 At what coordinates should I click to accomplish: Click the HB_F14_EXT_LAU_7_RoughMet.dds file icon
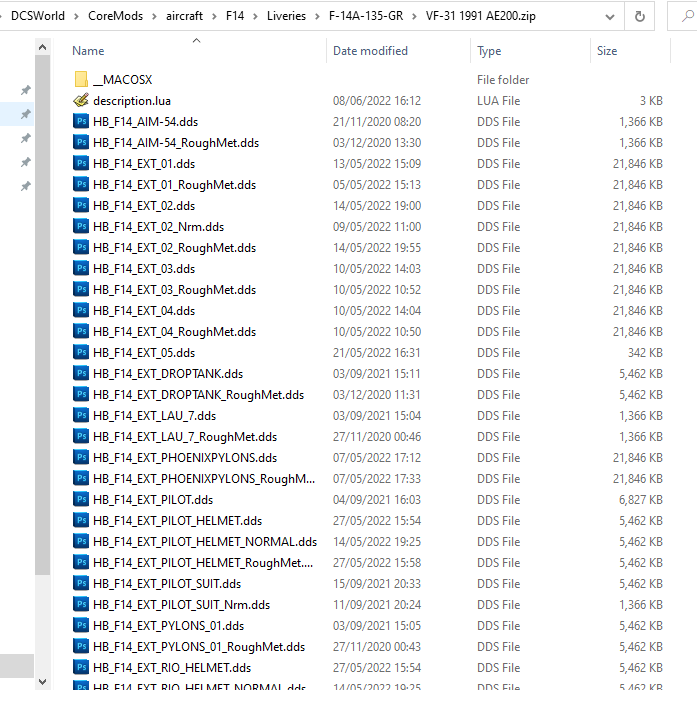pos(81,437)
